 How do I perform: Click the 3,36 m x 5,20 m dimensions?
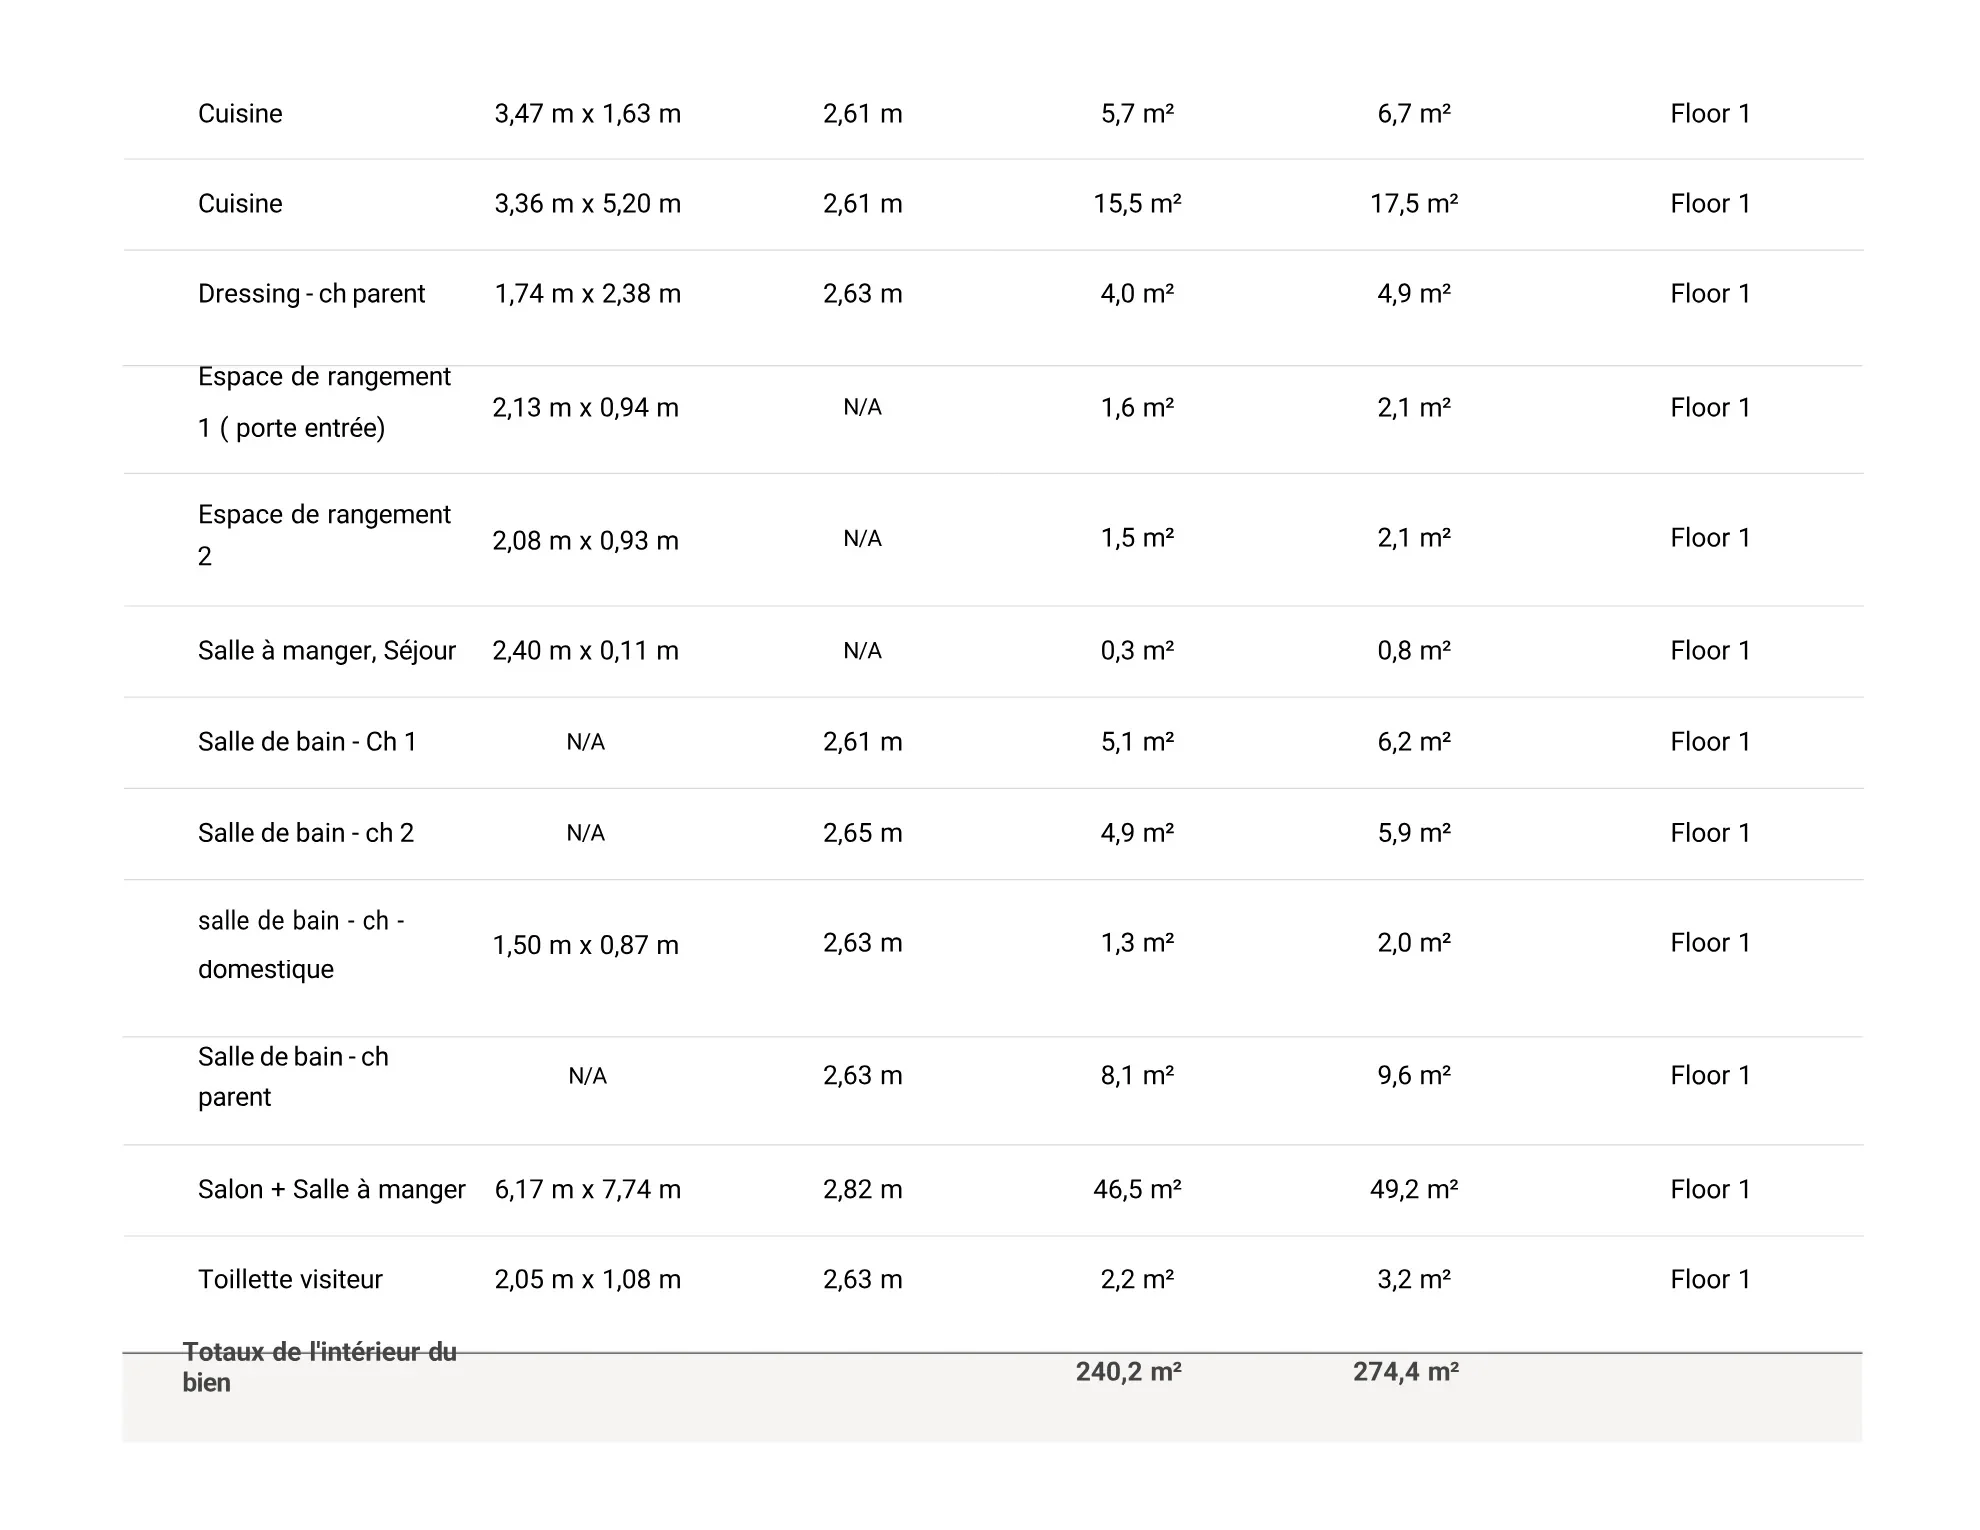tap(588, 204)
